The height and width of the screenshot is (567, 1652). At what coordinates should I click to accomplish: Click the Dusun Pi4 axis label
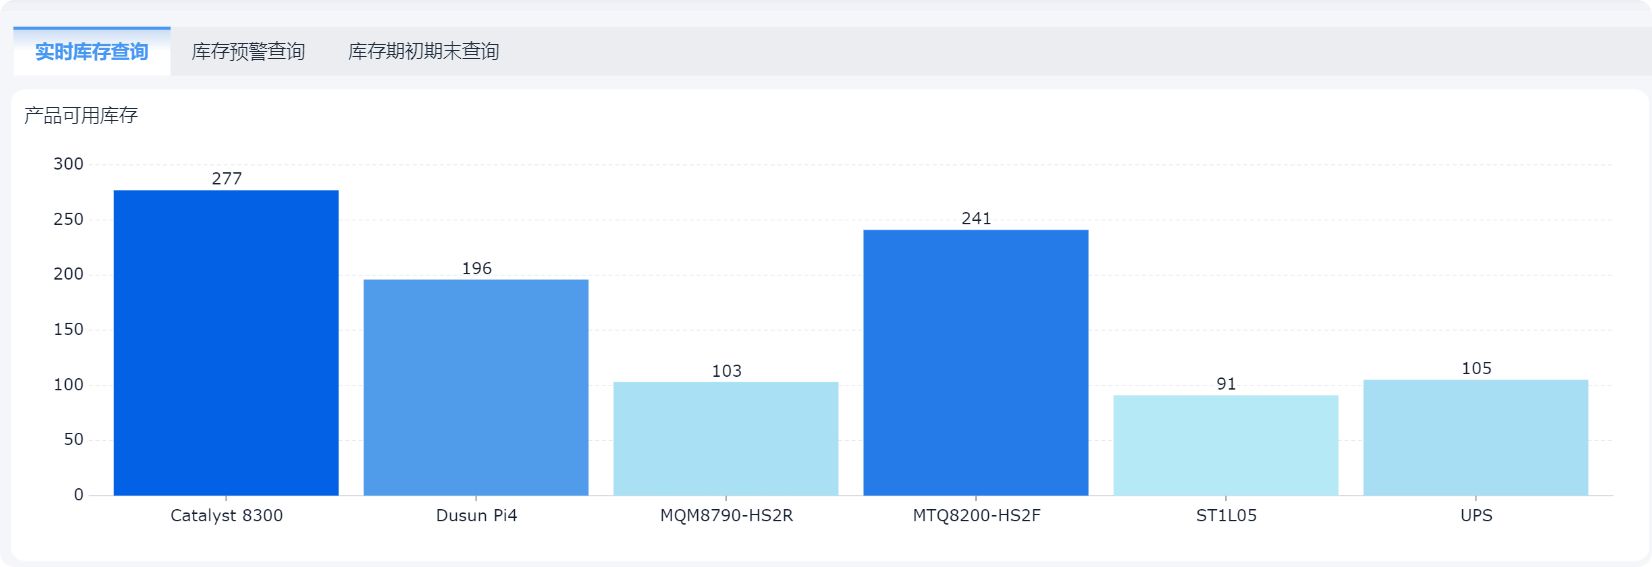click(x=476, y=516)
